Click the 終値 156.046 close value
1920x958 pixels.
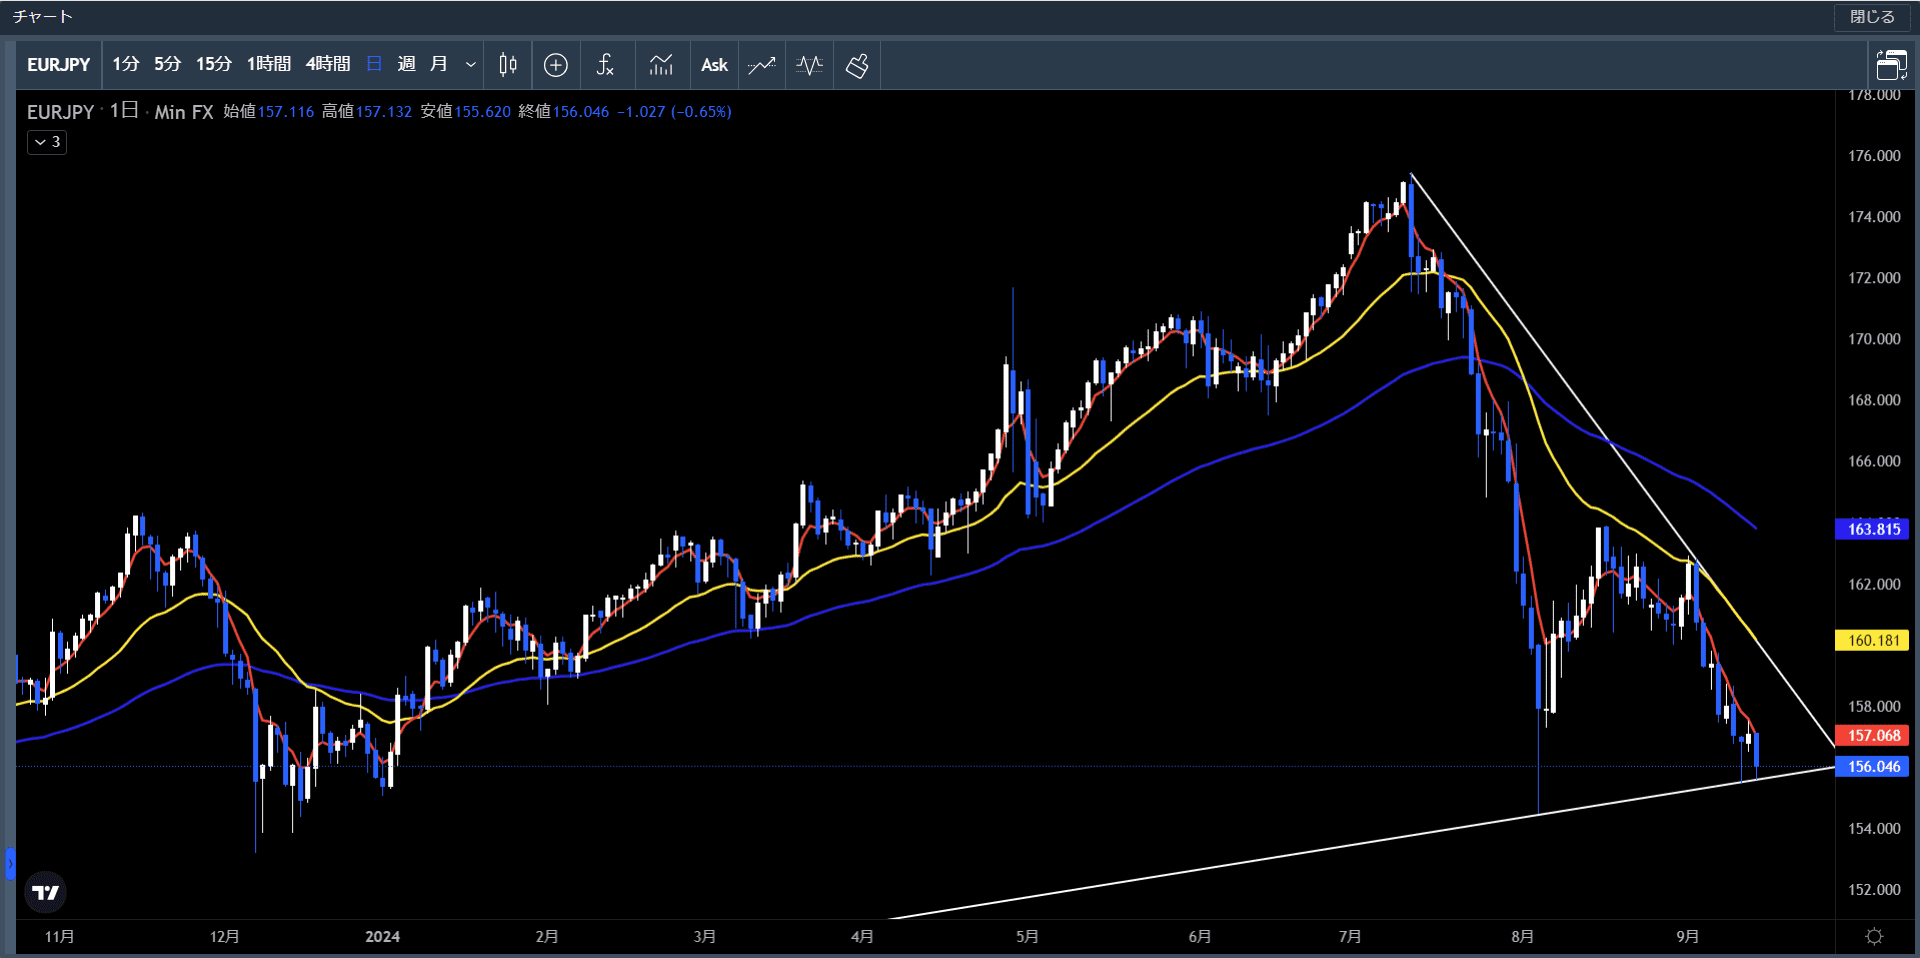564,112
